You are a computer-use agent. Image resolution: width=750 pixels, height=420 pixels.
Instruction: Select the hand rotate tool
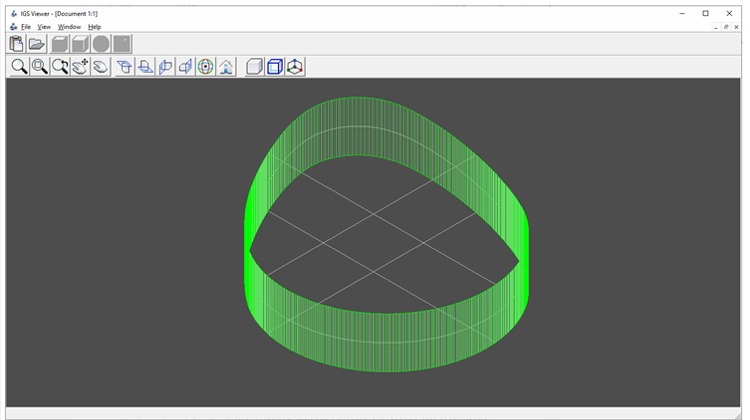pos(100,66)
